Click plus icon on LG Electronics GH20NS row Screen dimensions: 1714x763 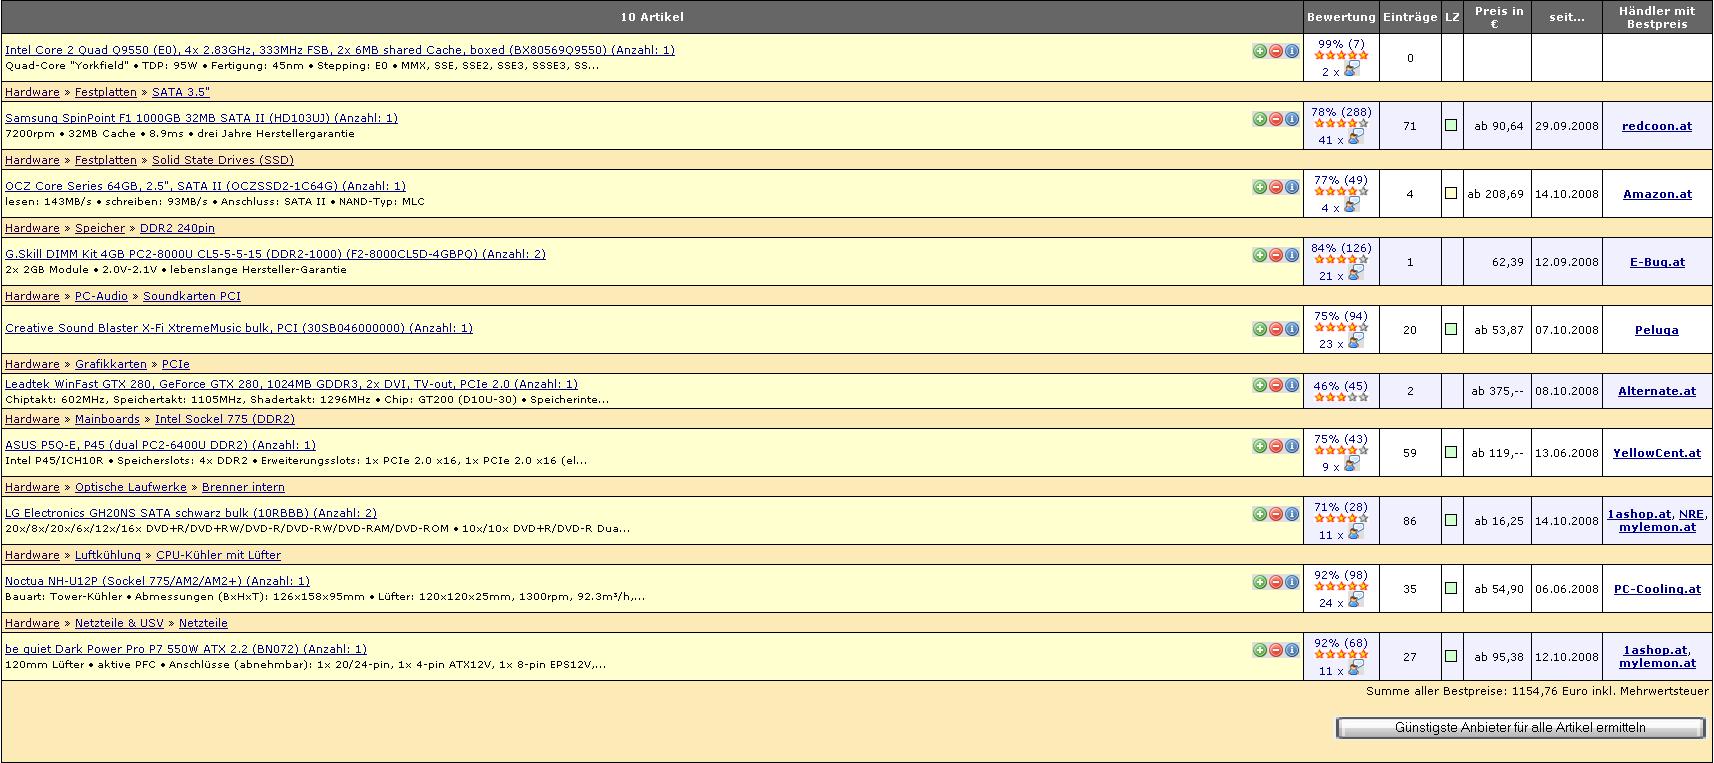click(1260, 513)
